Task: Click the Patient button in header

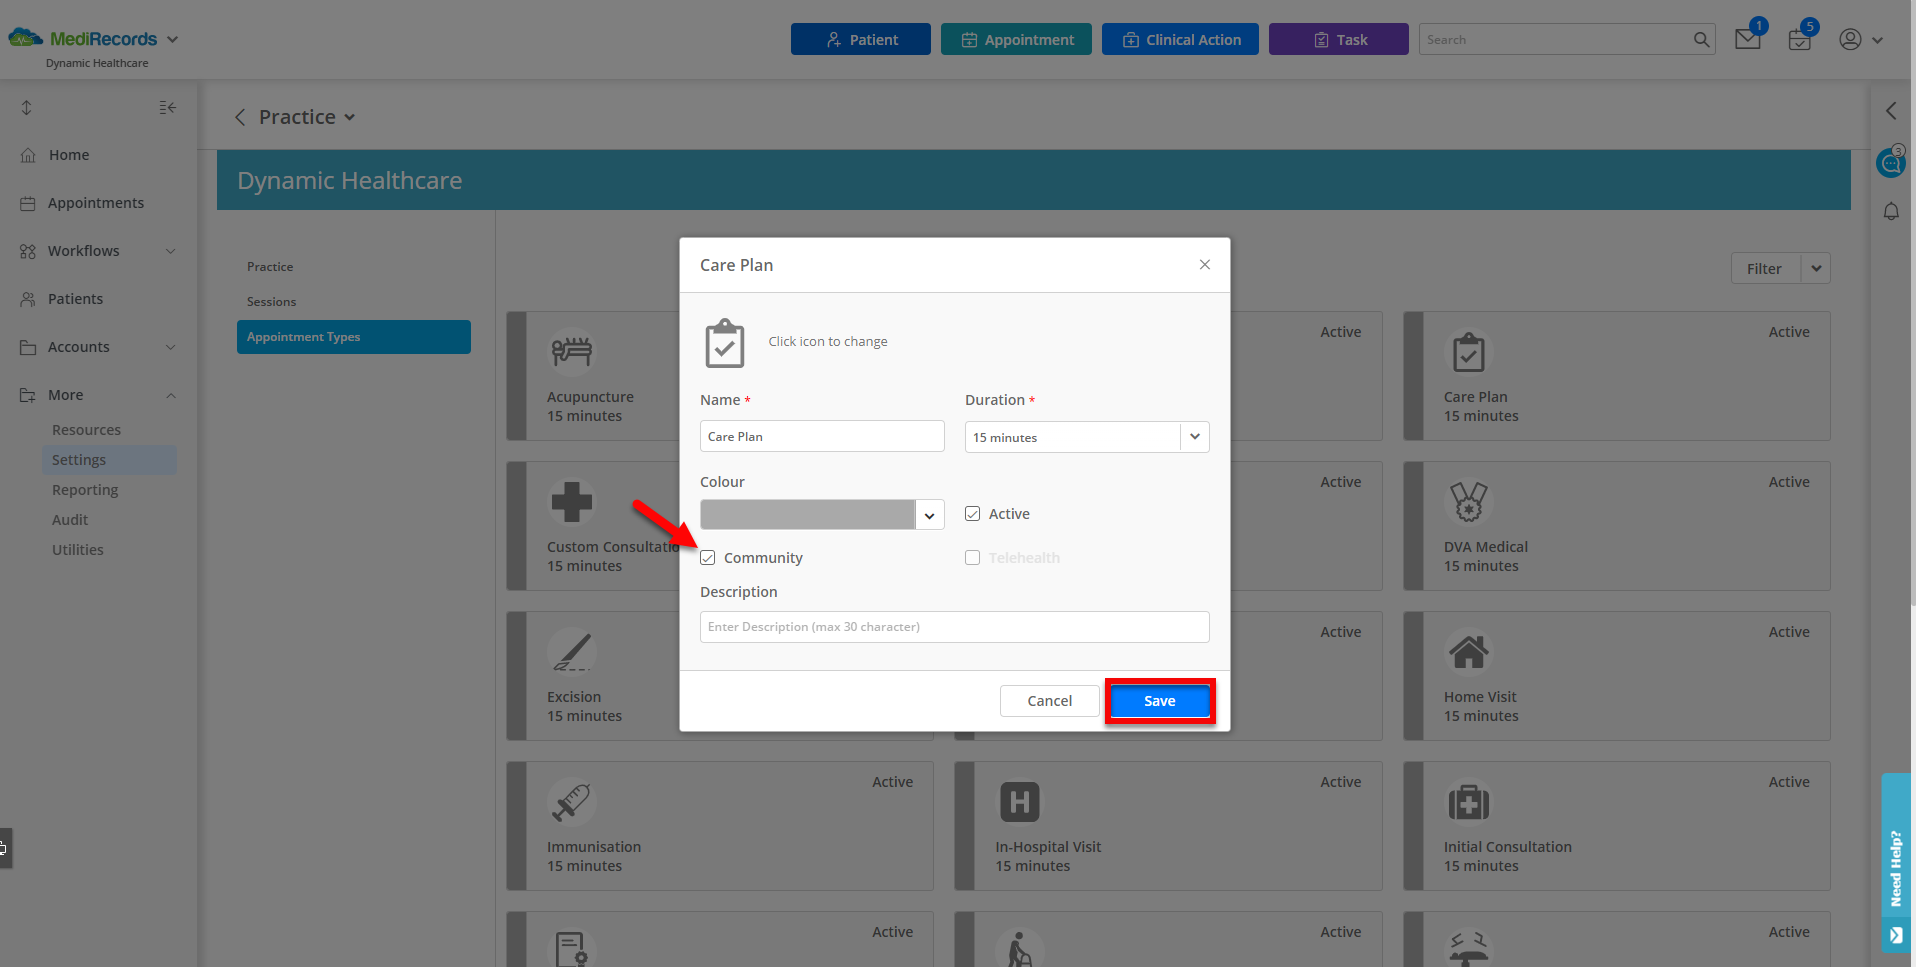Action: [x=861, y=40]
